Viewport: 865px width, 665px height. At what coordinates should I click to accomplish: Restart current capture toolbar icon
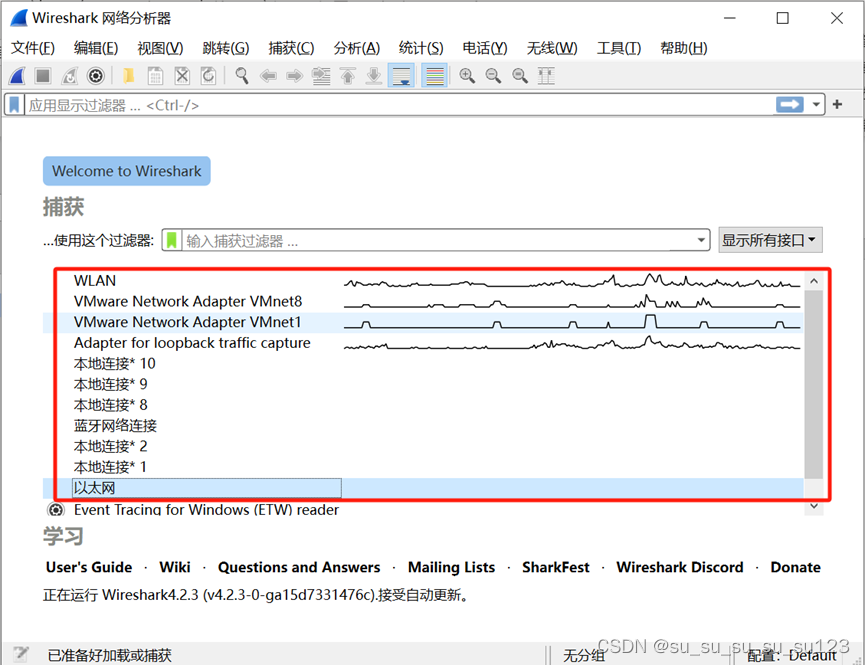coord(70,76)
